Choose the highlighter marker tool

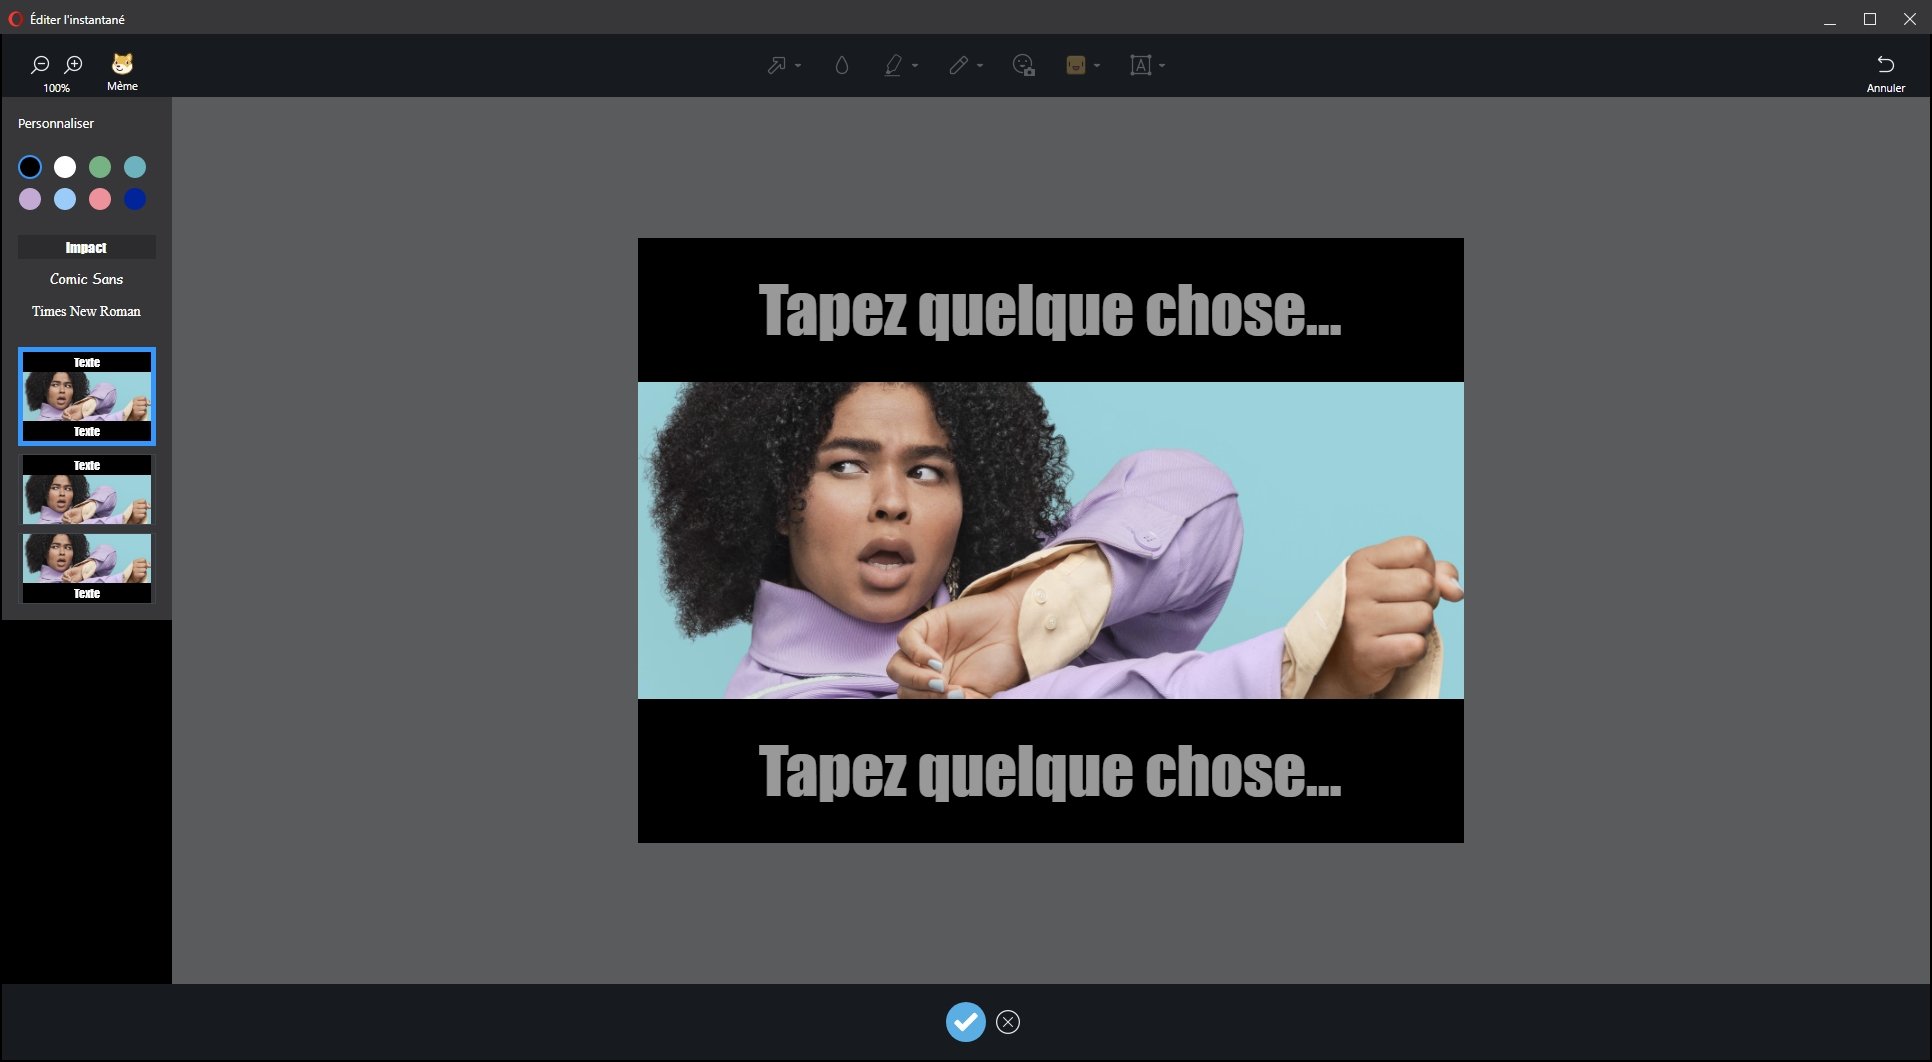tap(893, 66)
